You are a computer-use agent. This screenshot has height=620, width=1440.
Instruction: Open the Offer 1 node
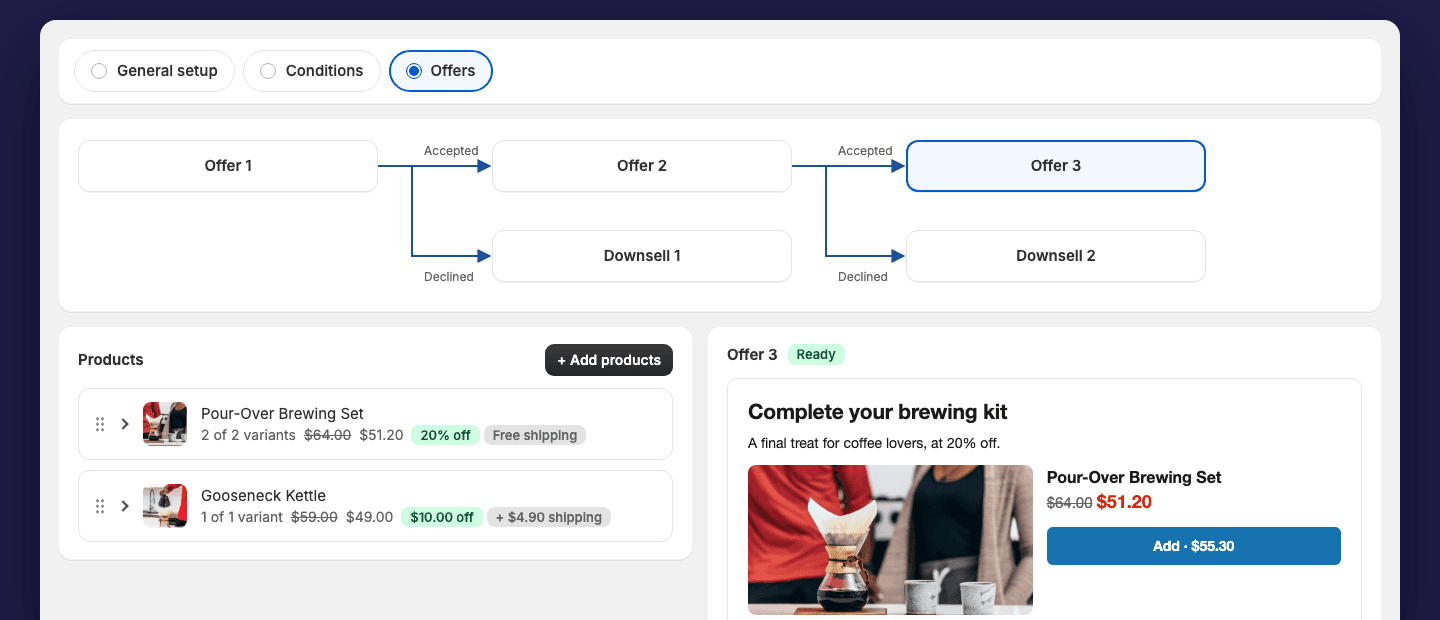coord(228,166)
